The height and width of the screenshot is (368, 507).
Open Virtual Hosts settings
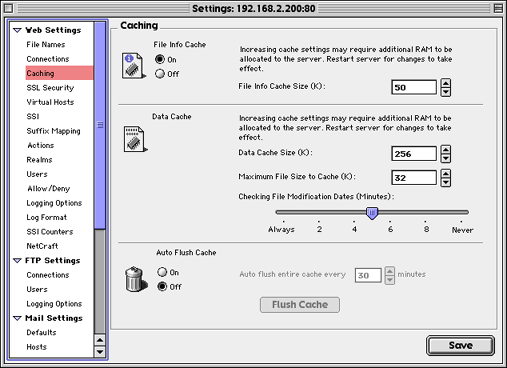pyautogui.click(x=50, y=102)
